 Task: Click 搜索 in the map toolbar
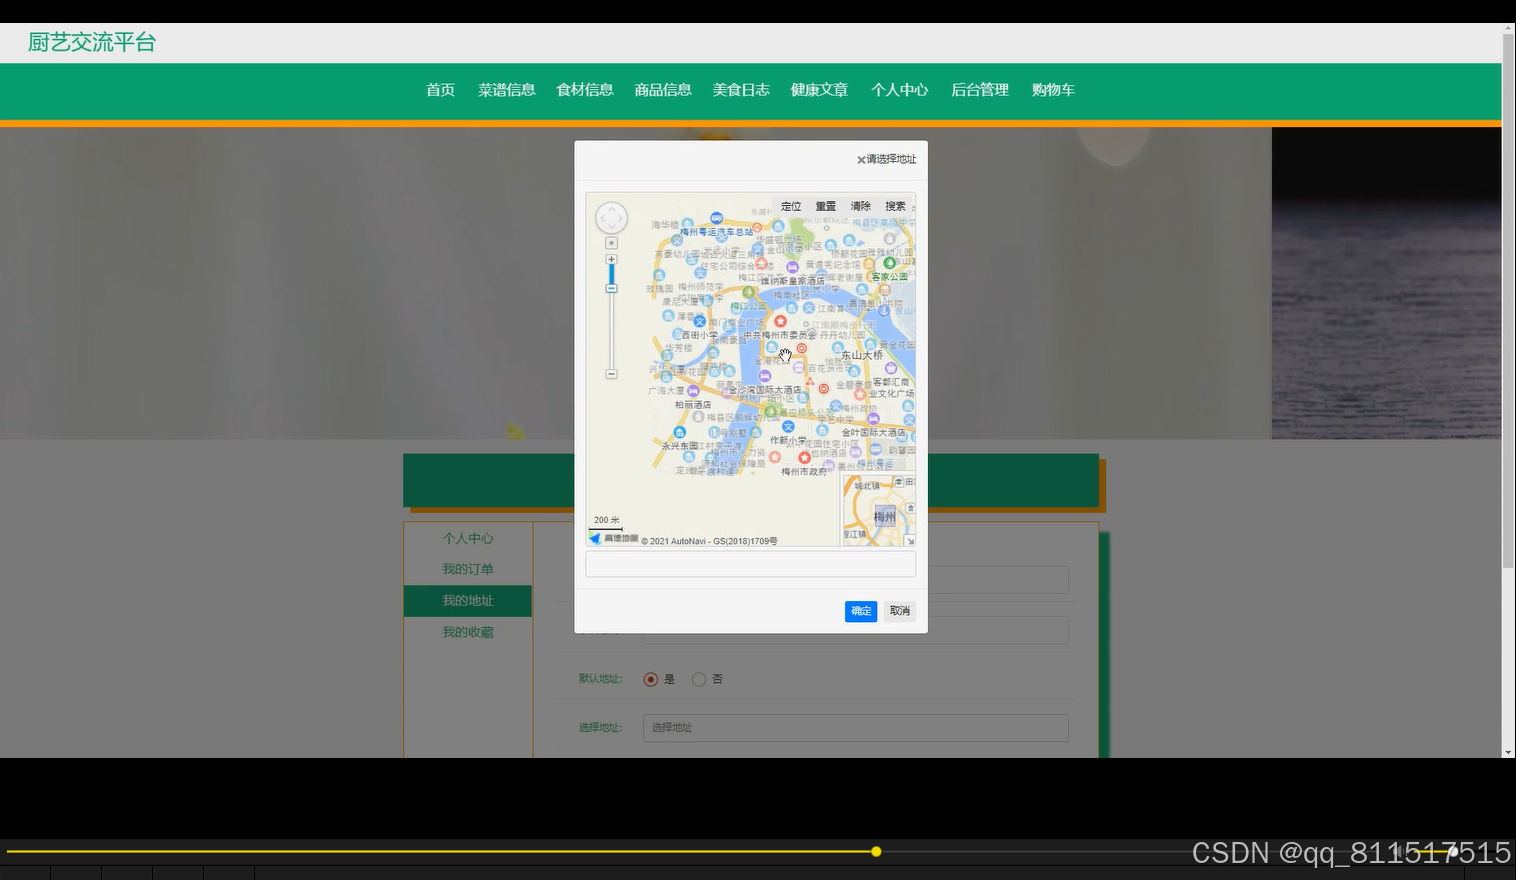coord(895,206)
